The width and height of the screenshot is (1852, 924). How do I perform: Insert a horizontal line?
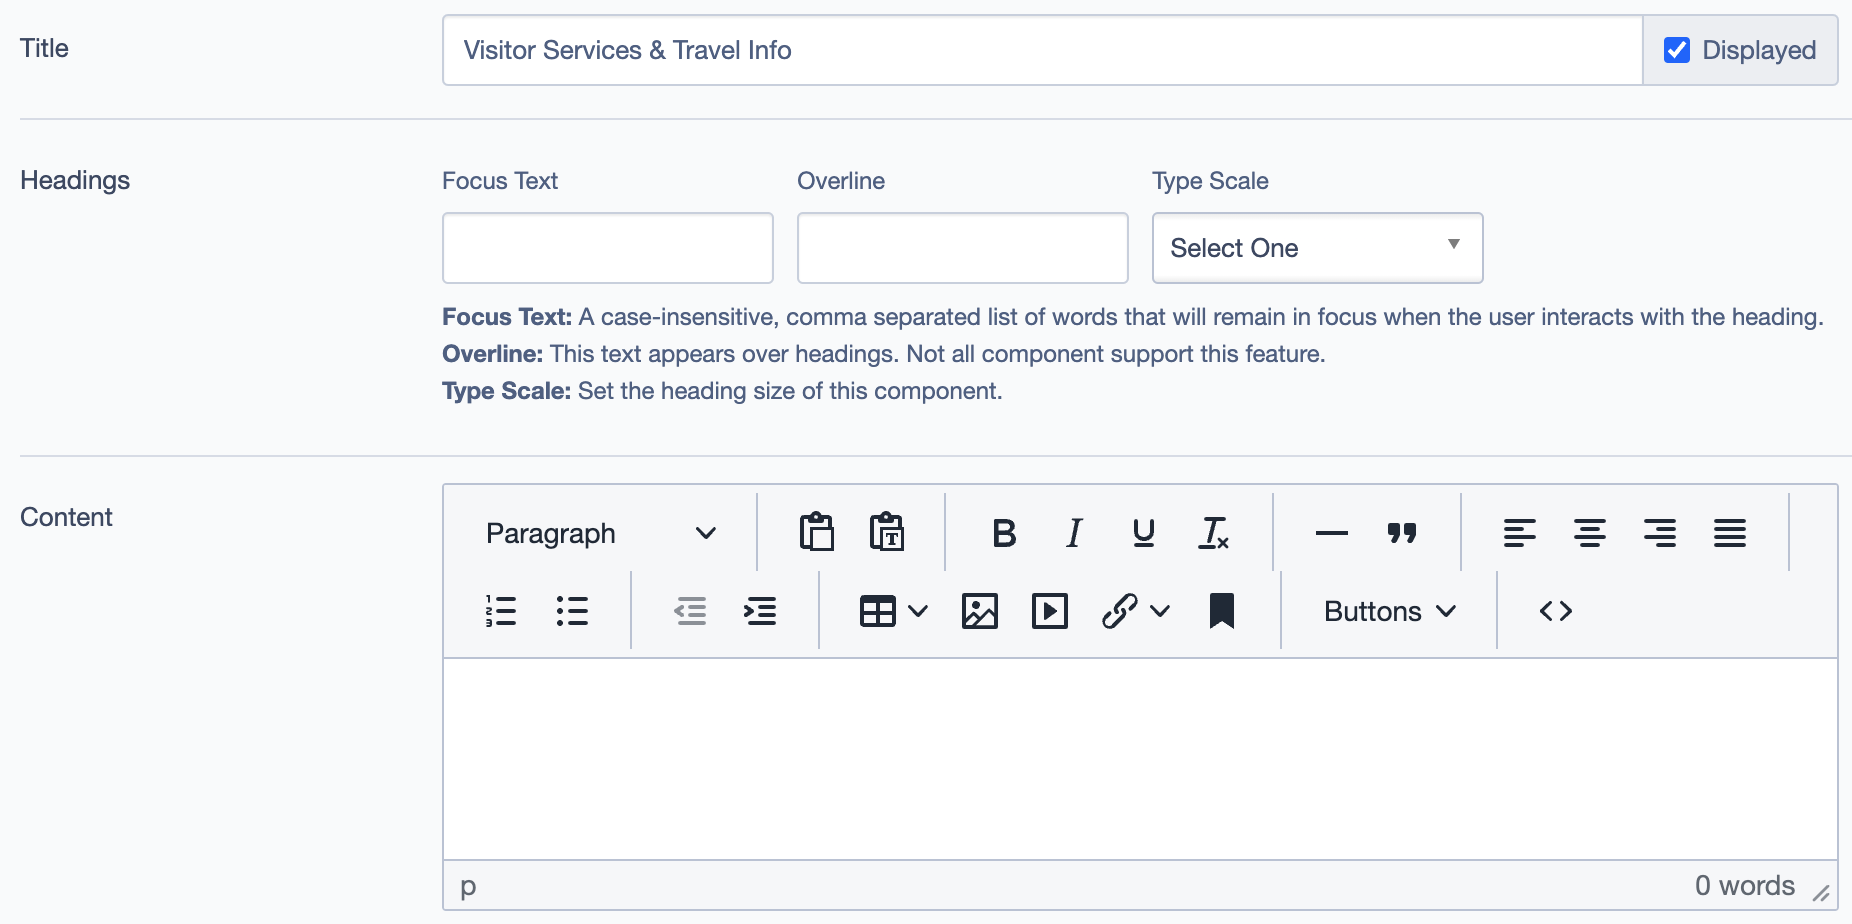click(1331, 534)
